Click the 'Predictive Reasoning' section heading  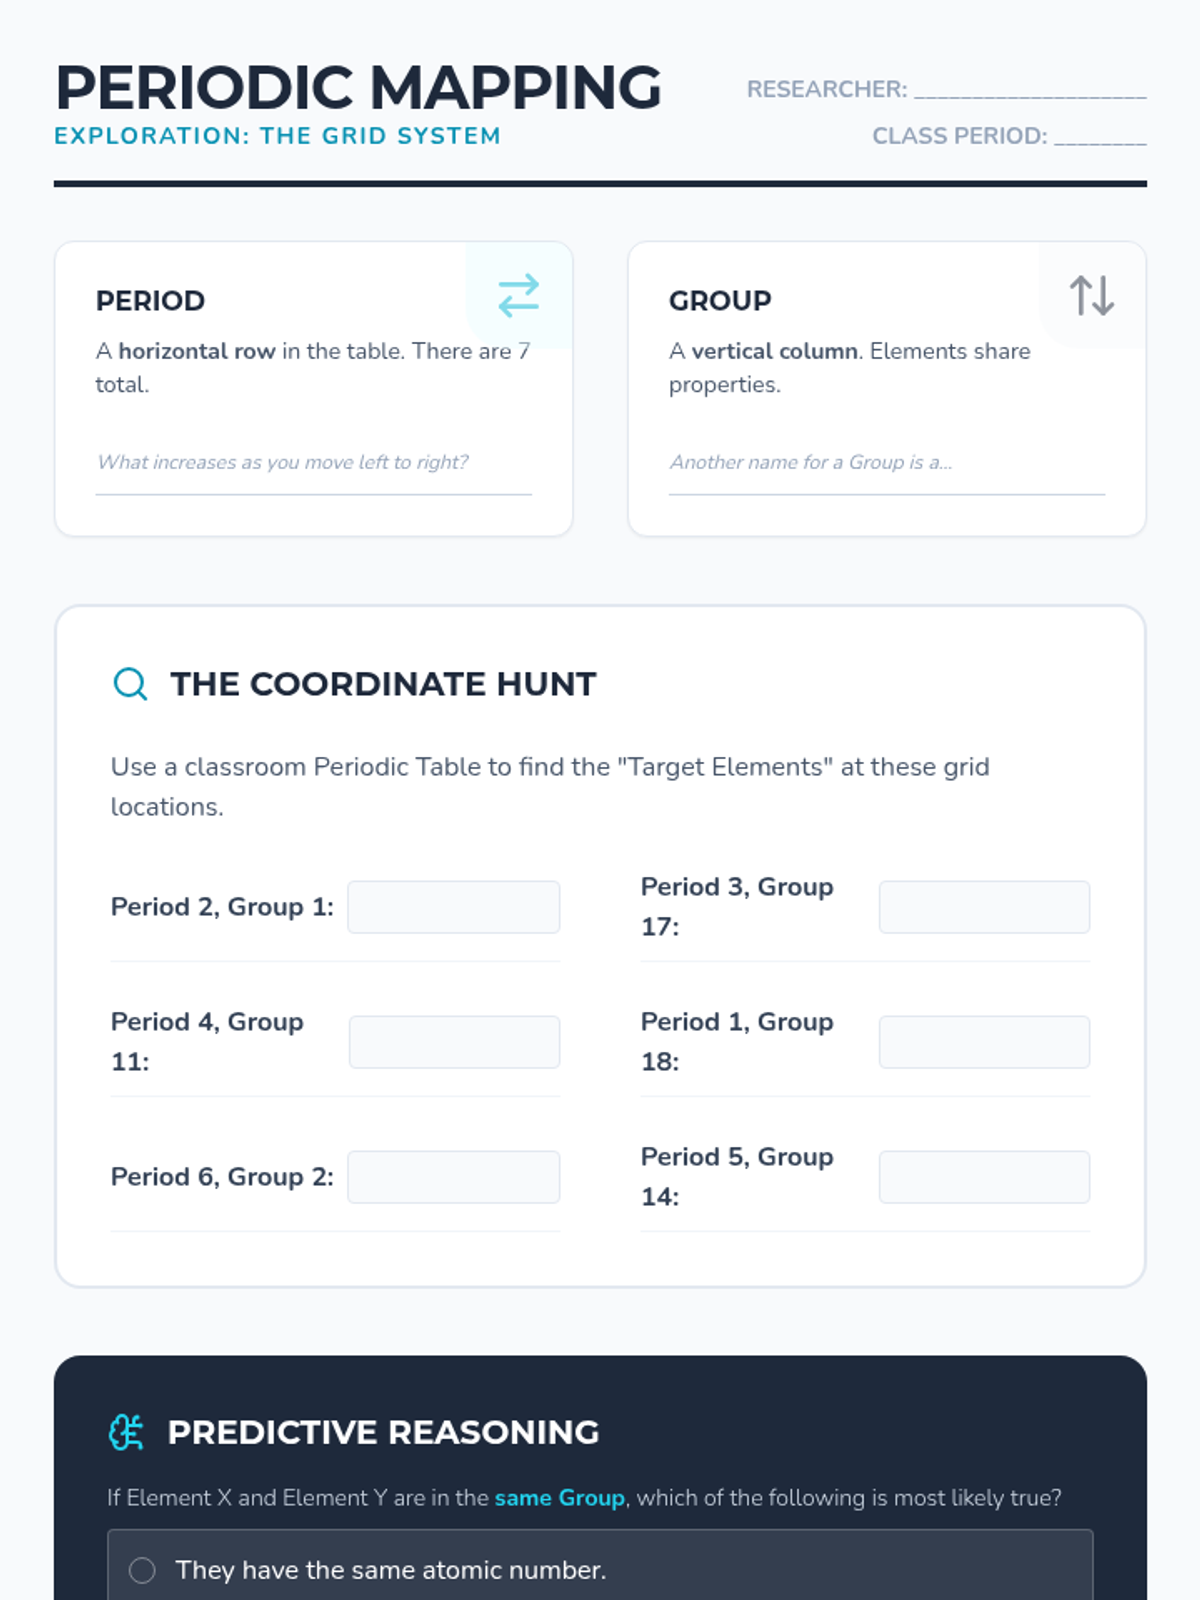(383, 1432)
